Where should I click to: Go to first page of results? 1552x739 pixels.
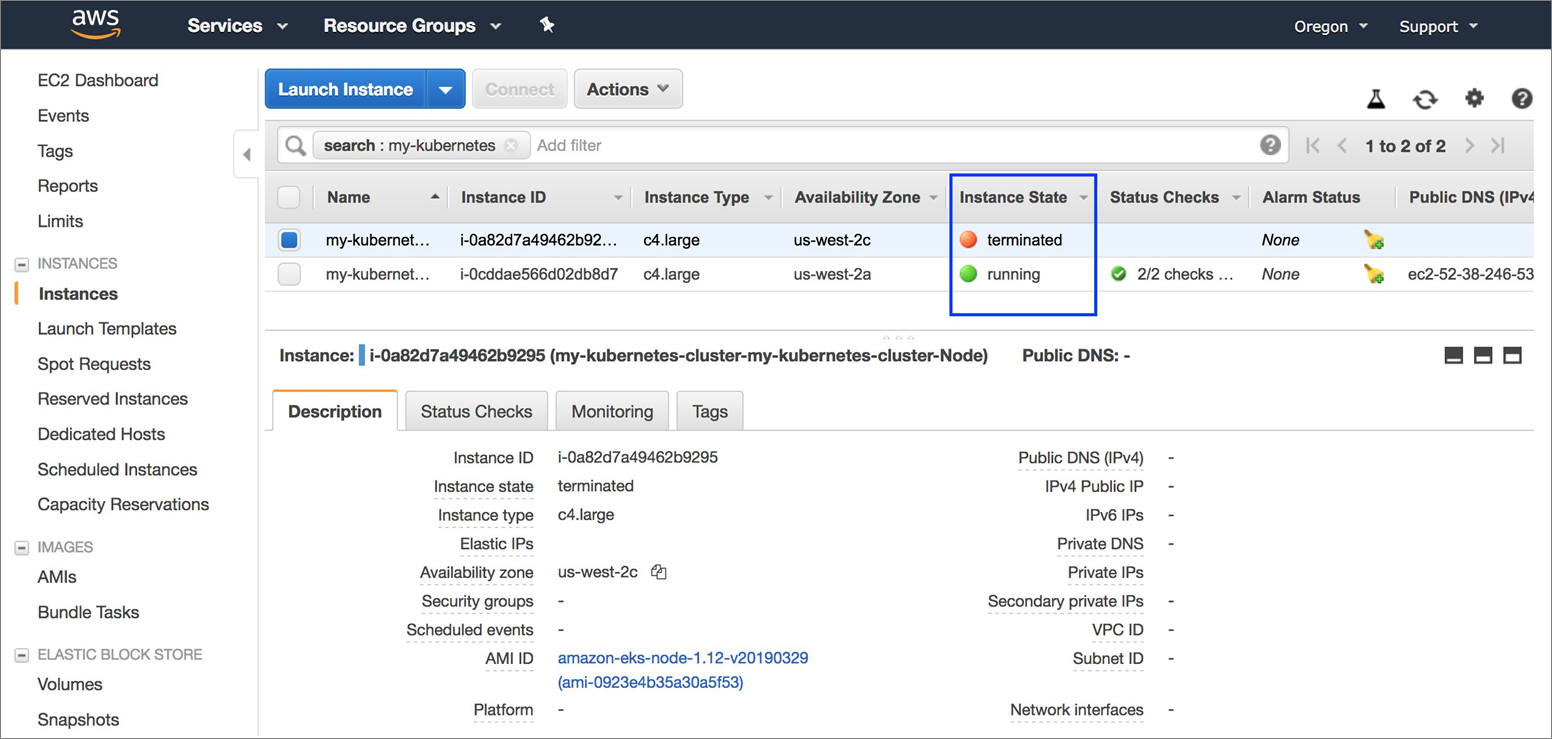pos(1313,146)
